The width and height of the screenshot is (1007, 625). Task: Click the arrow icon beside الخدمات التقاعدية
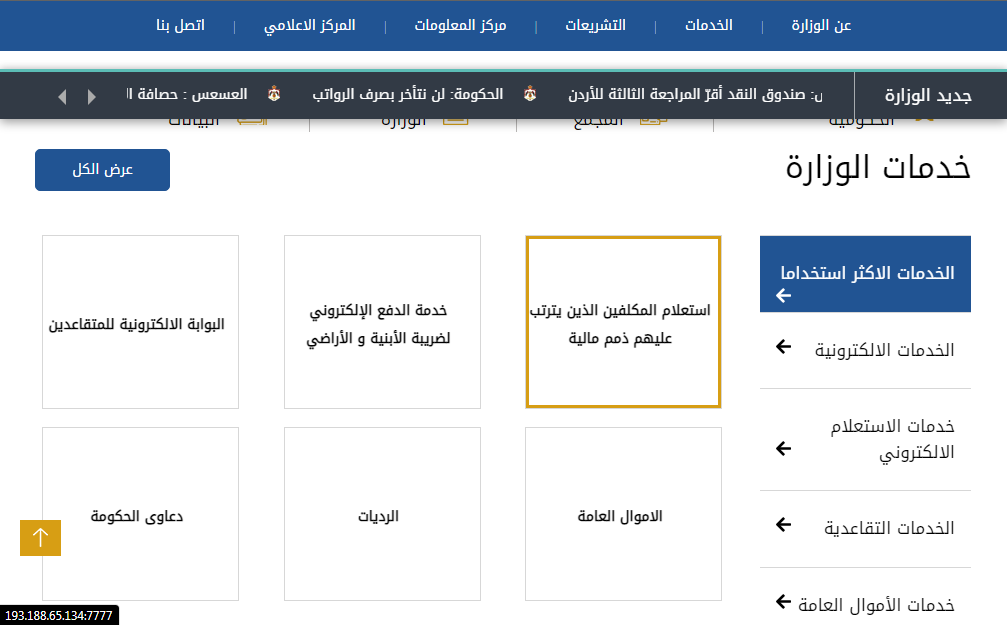(783, 525)
